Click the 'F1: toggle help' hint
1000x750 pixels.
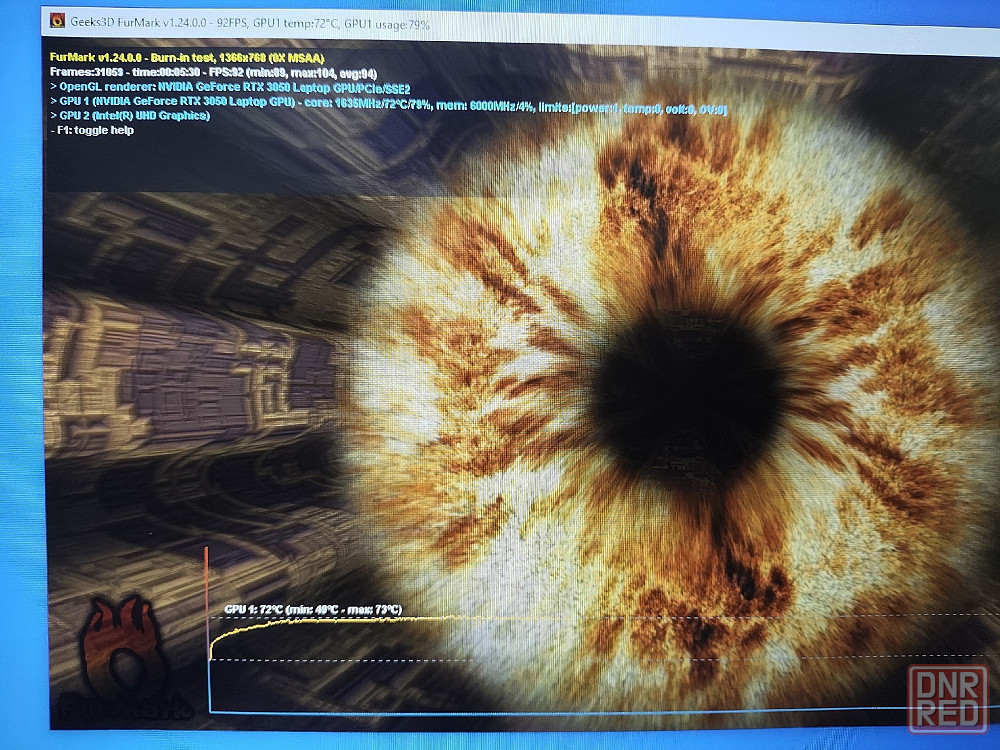click(92, 130)
